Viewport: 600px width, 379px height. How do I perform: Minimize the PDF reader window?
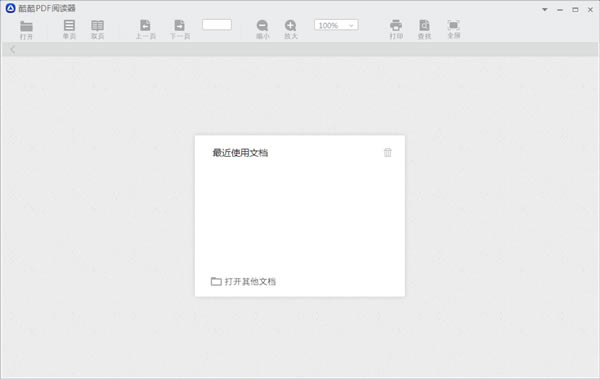pos(560,10)
